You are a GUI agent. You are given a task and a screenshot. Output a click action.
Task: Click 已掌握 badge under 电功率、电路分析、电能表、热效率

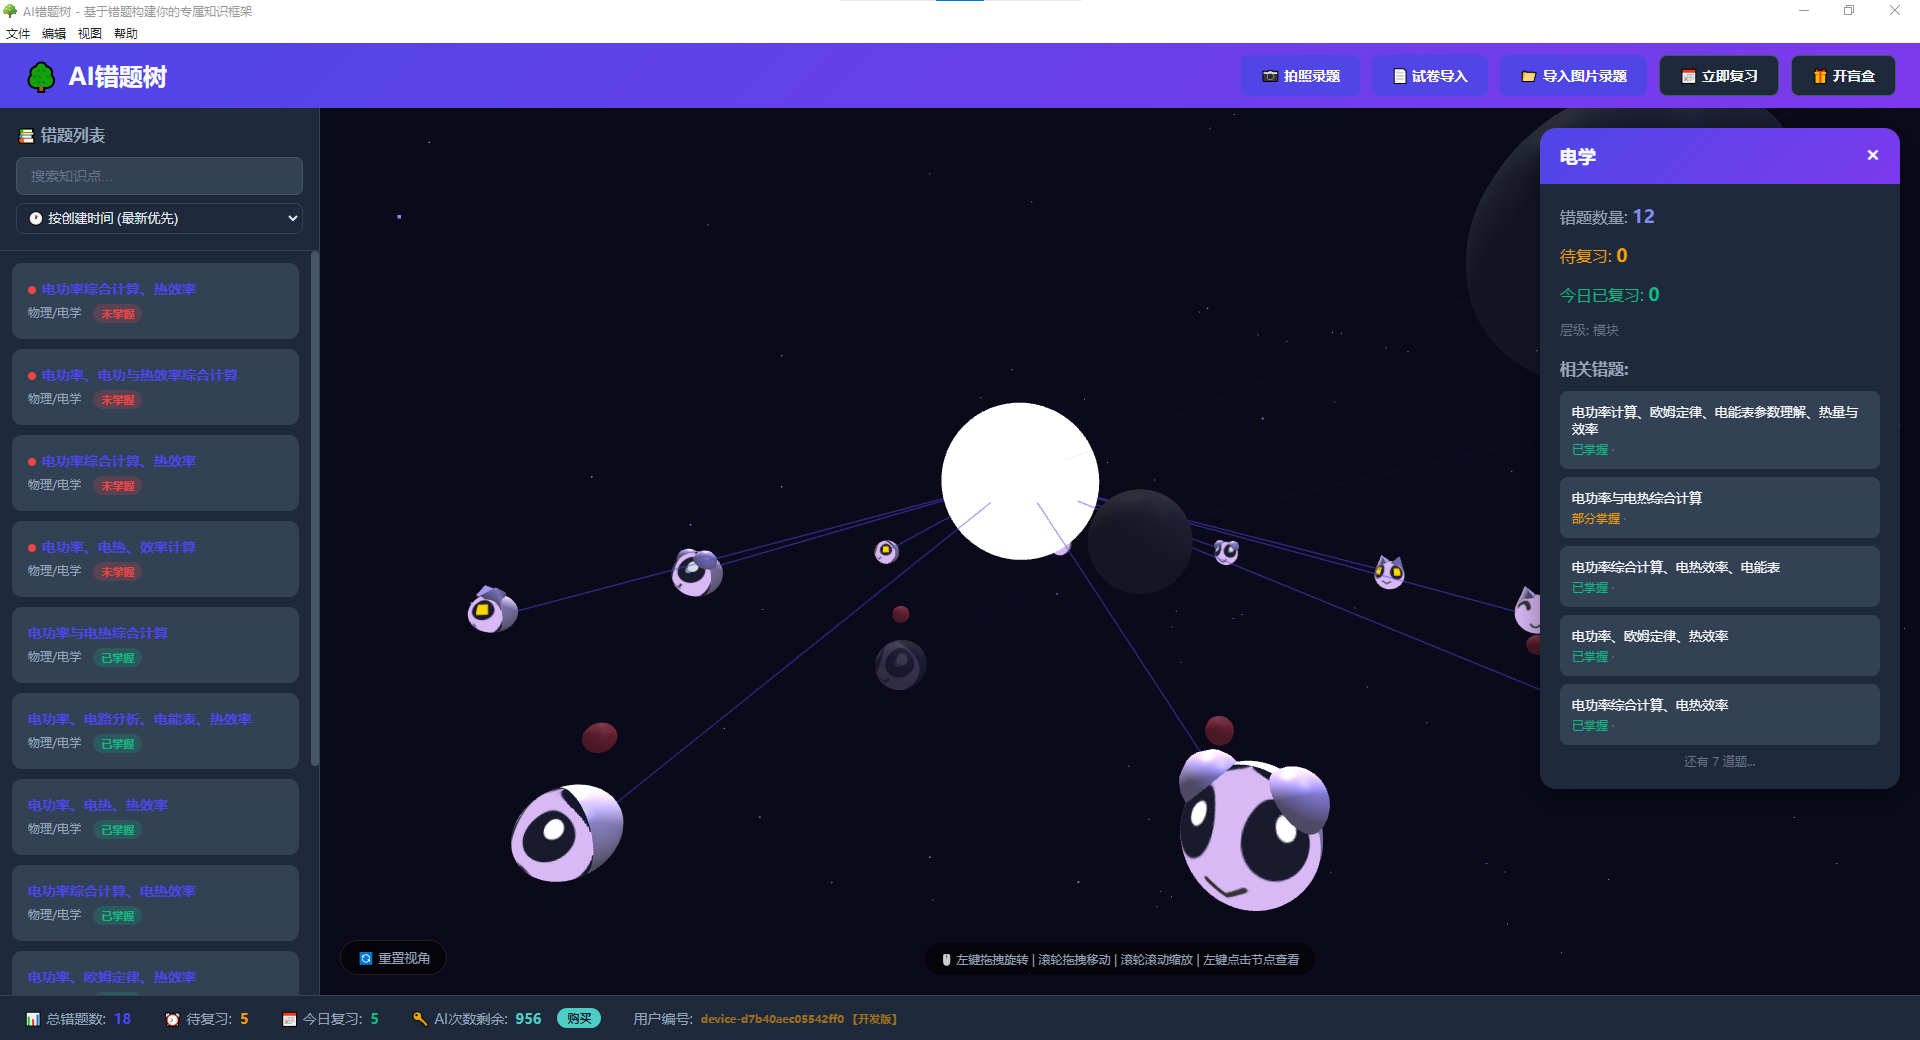tap(118, 744)
